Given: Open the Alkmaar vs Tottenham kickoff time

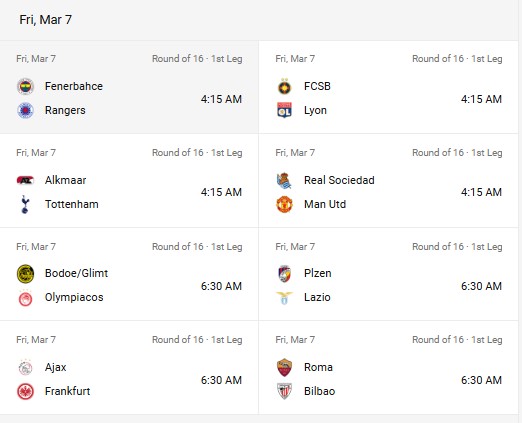Looking at the screenshot, I should 221,192.
